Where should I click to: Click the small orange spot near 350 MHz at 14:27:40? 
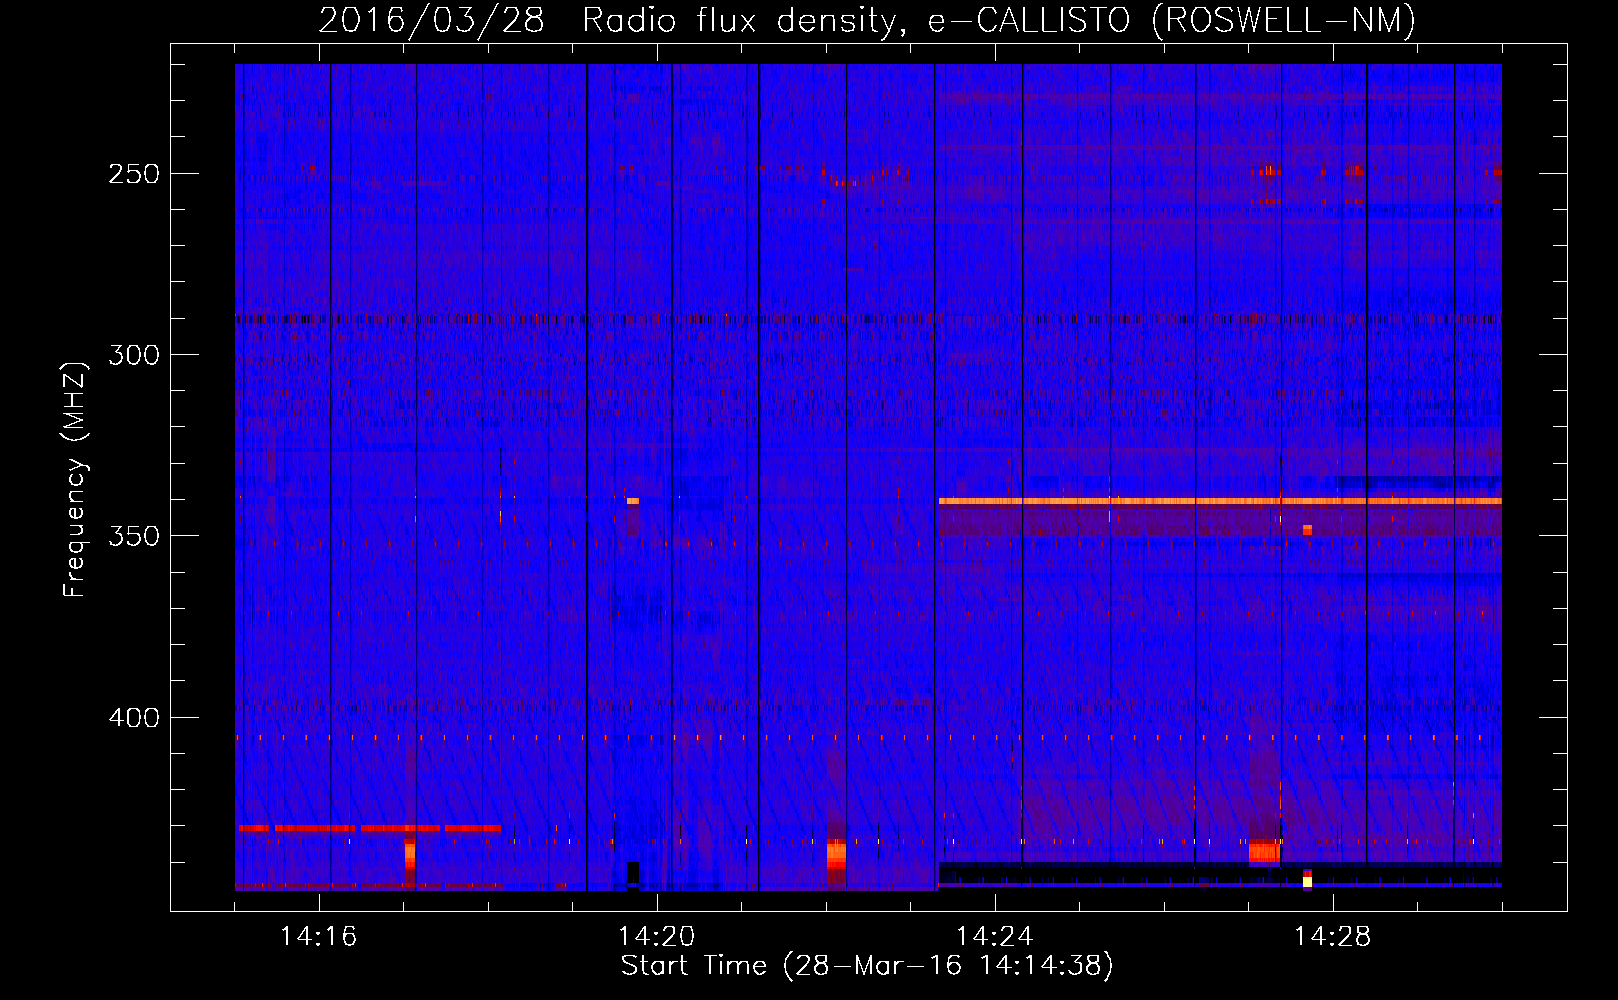pos(1307,530)
